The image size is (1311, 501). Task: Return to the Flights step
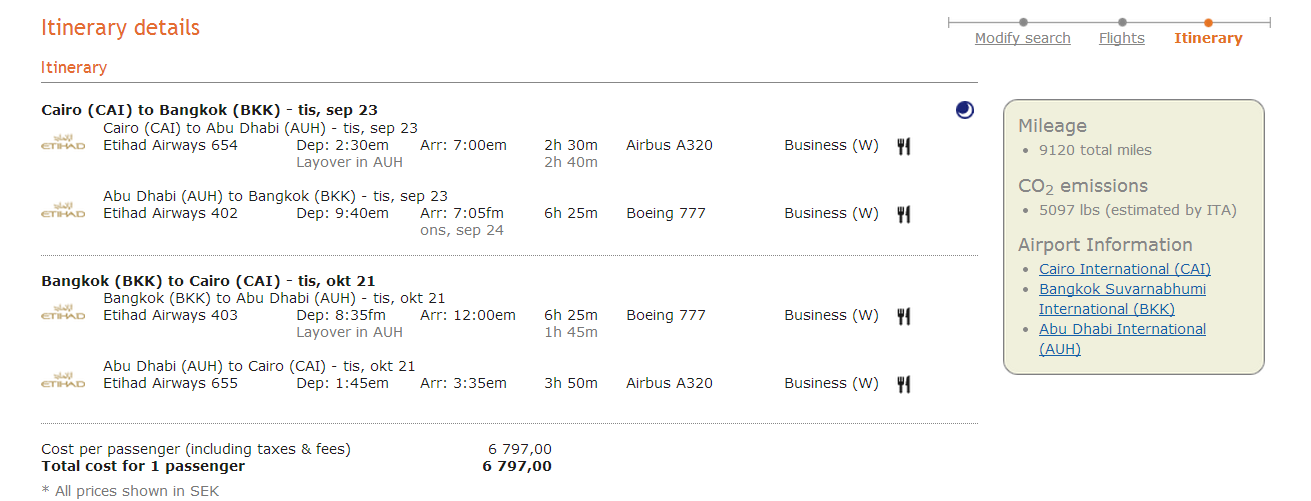pos(1121,38)
